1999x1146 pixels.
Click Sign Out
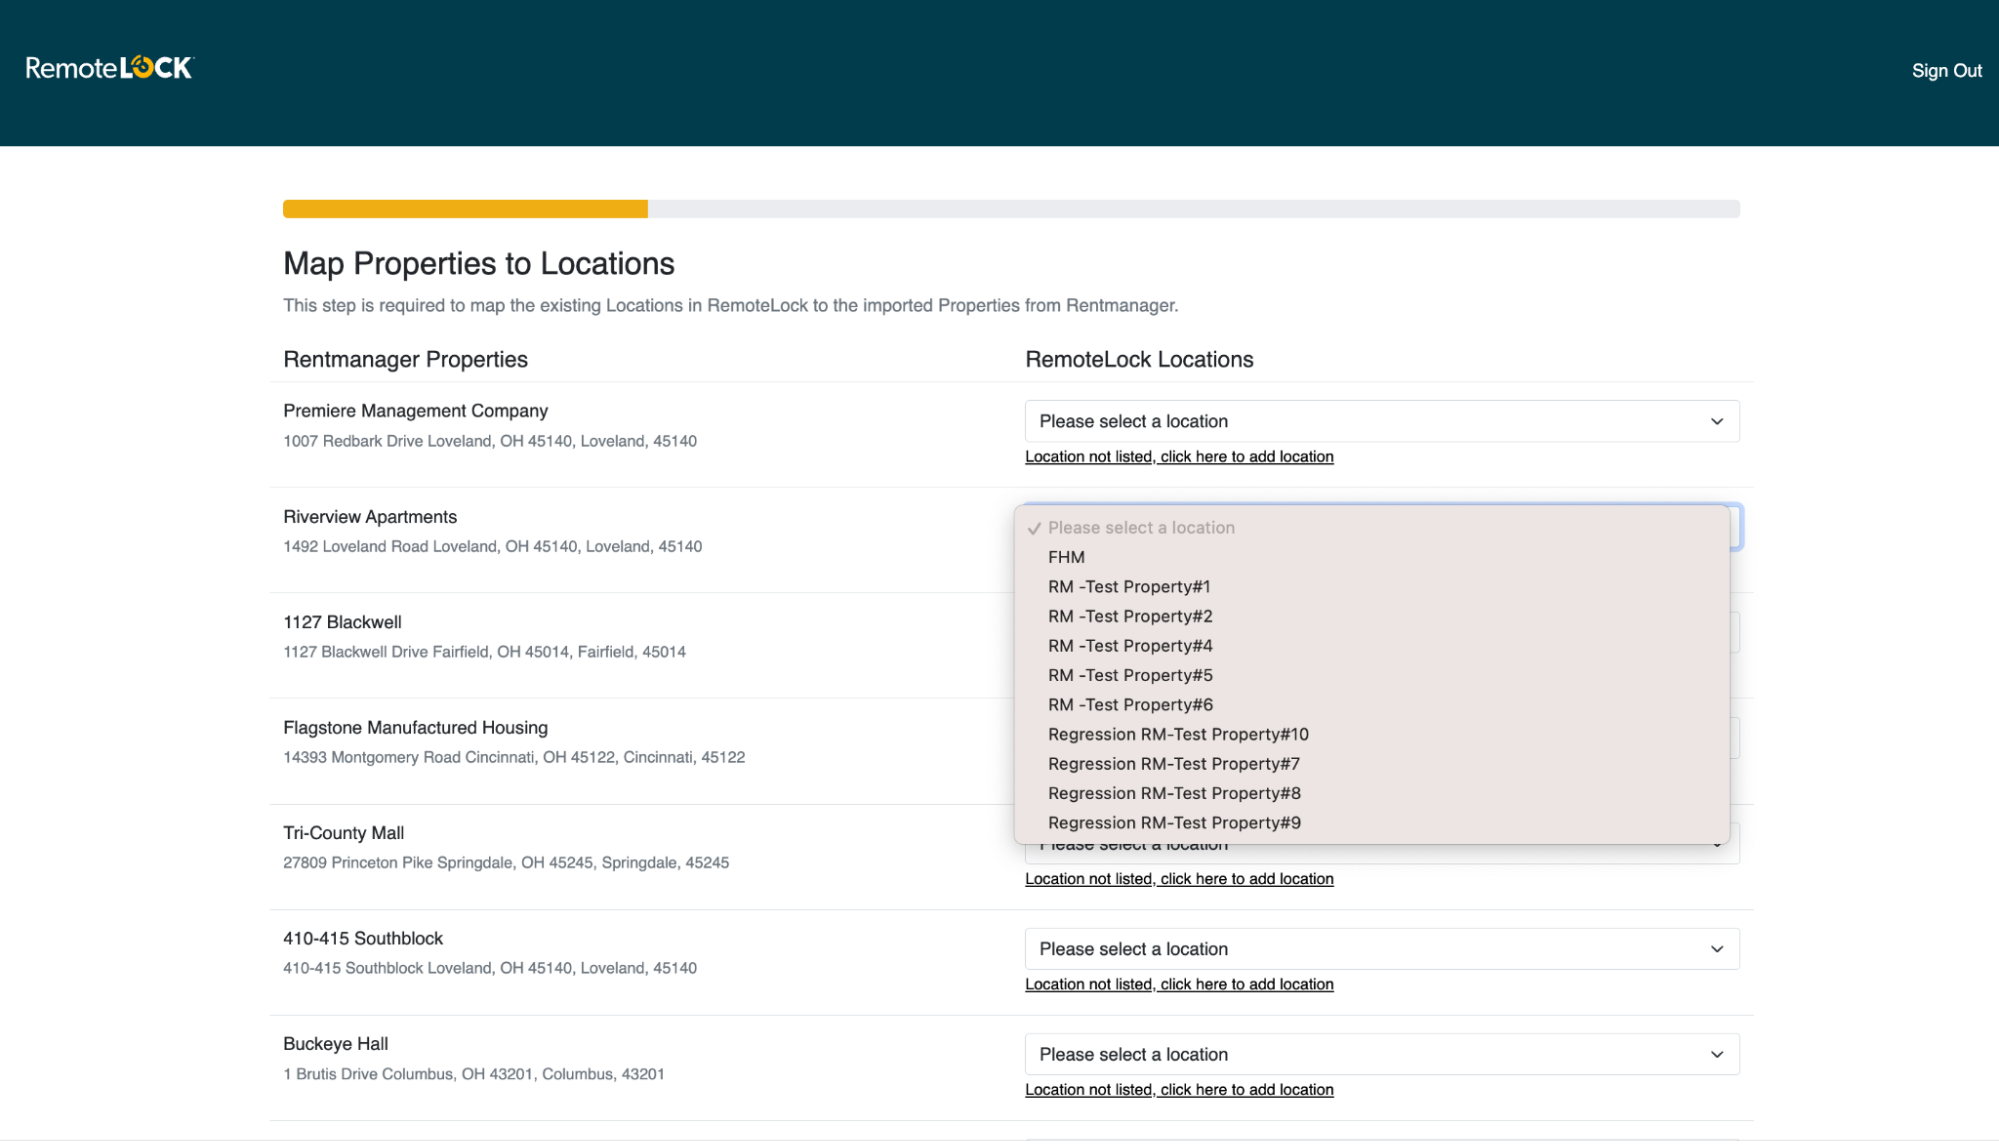pos(1946,70)
